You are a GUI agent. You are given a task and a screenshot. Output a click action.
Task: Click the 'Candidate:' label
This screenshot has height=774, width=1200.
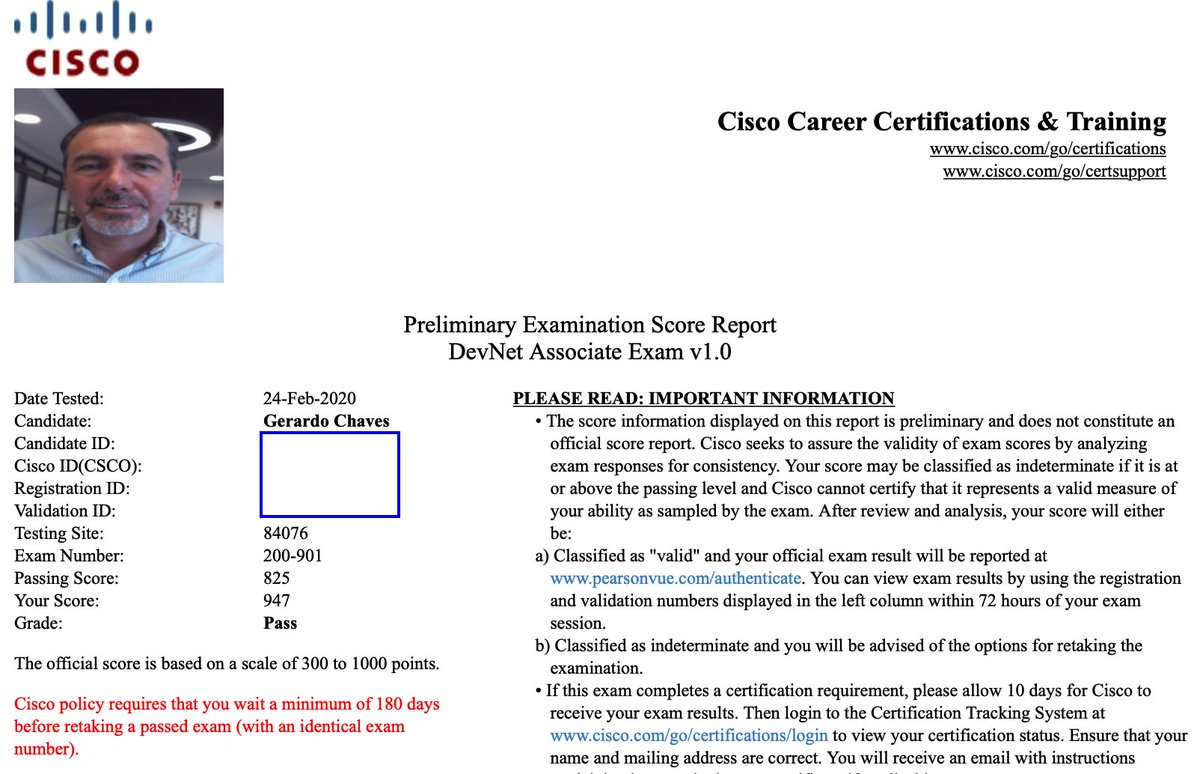[53, 421]
